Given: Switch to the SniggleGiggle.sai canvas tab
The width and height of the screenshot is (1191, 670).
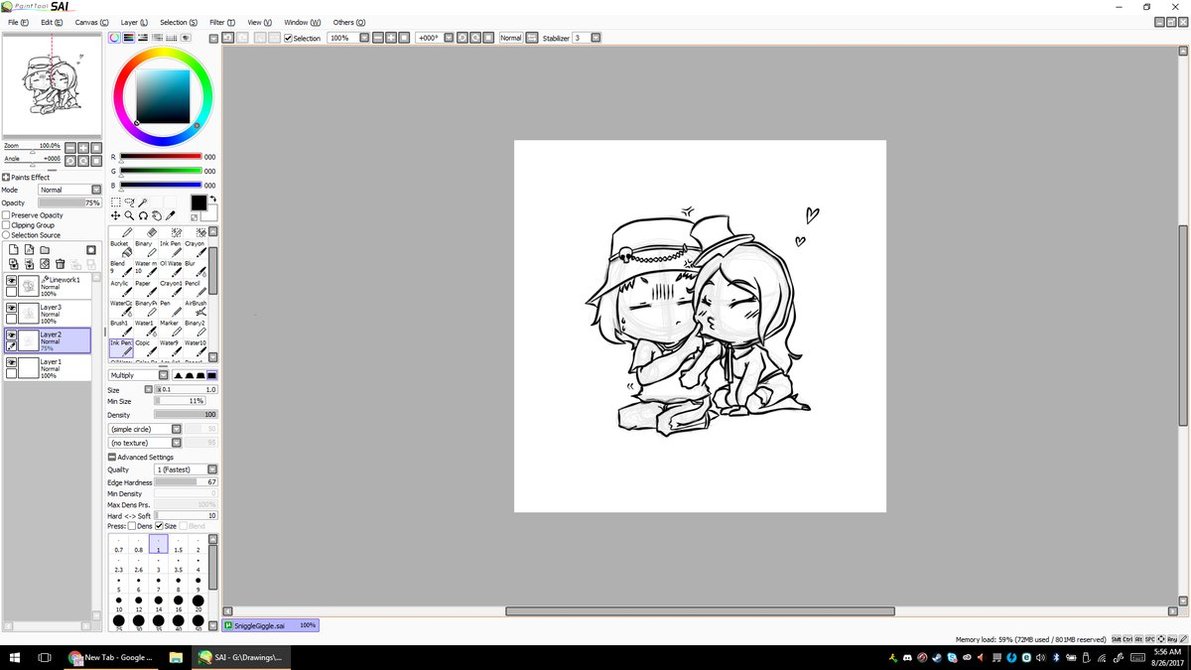Looking at the screenshot, I should [x=270, y=625].
